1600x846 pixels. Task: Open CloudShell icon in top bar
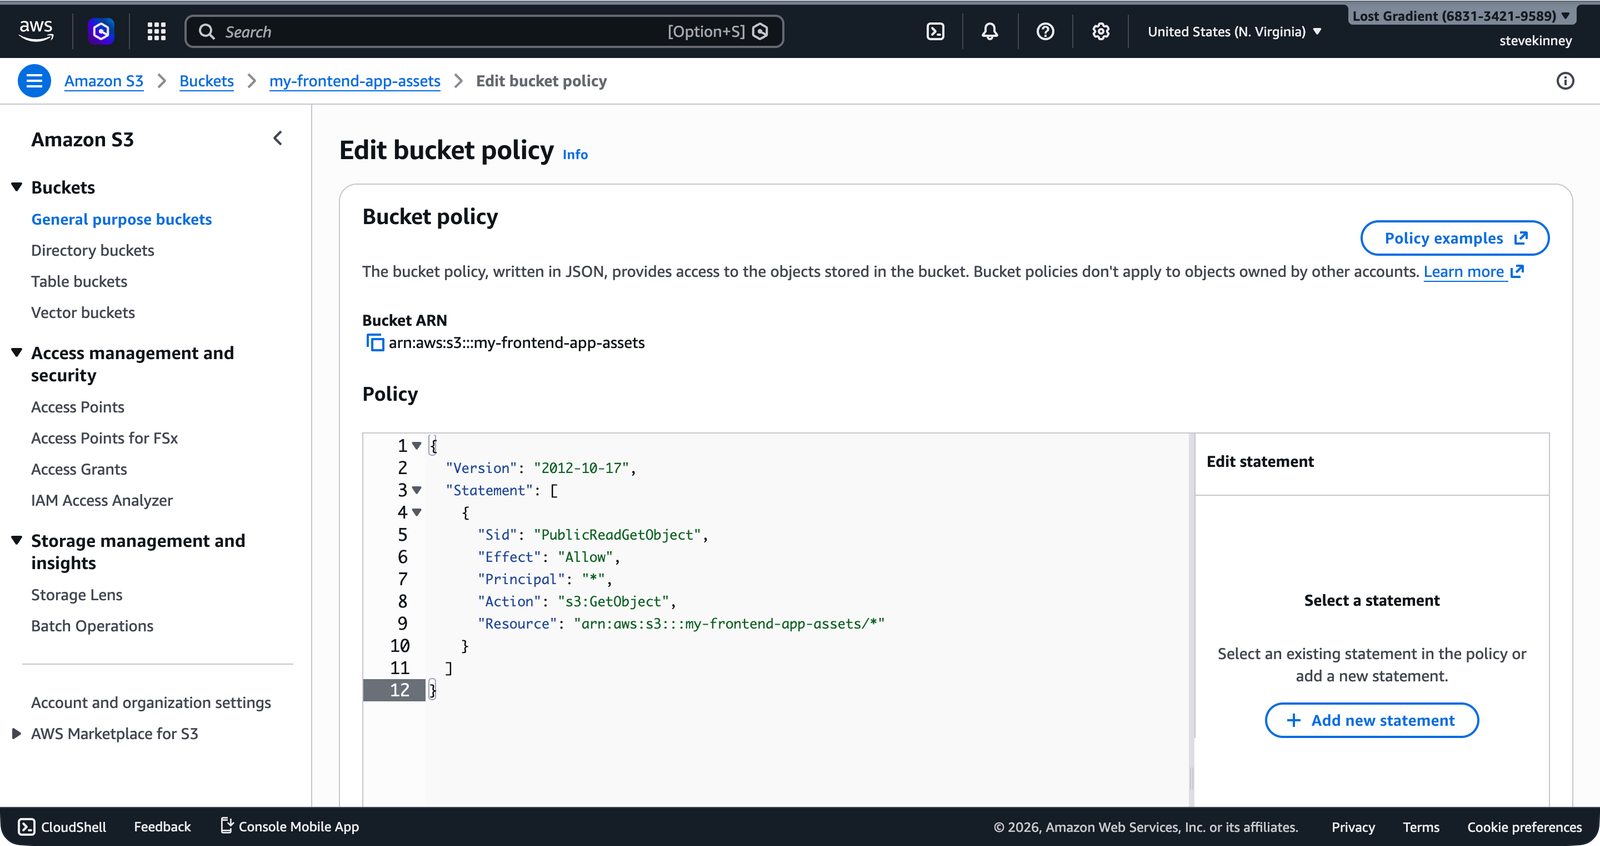(x=935, y=31)
